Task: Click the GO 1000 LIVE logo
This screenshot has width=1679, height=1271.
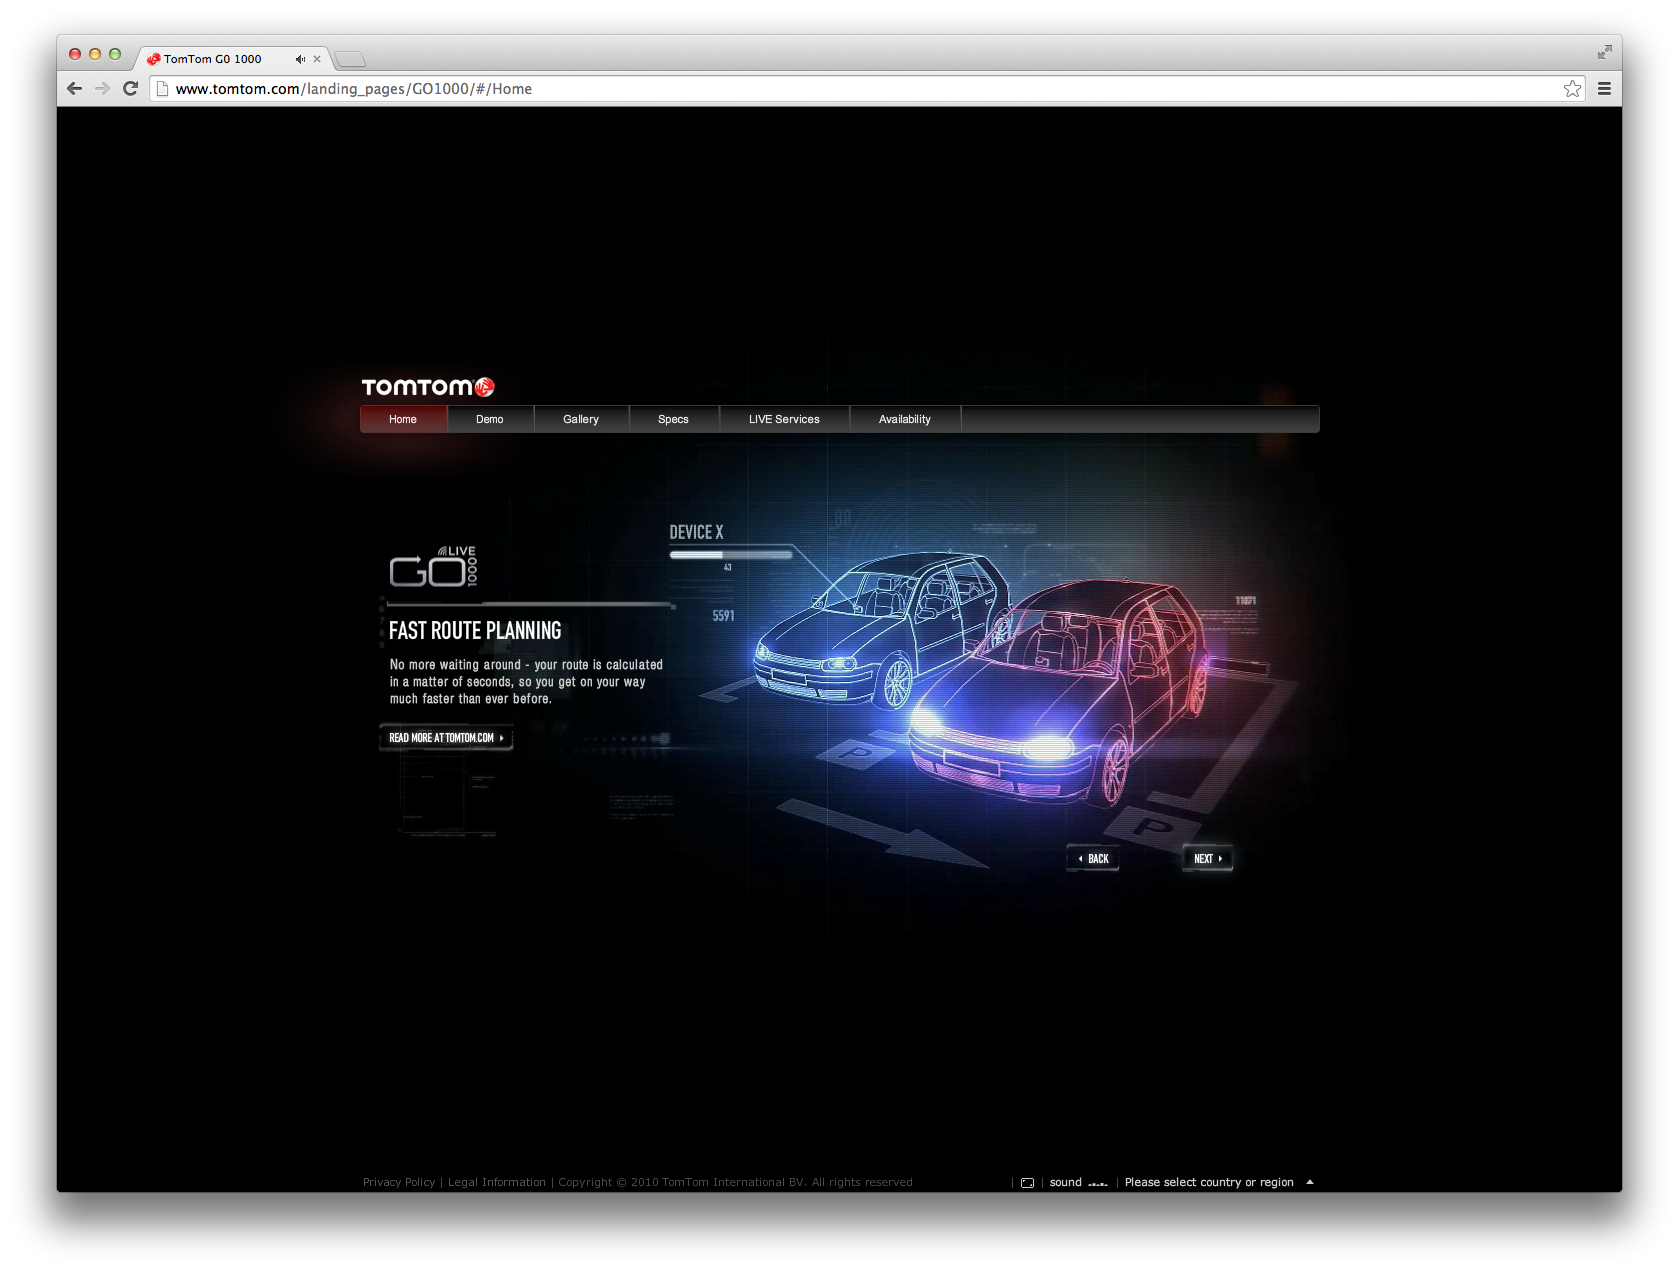Action: pos(433,567)
